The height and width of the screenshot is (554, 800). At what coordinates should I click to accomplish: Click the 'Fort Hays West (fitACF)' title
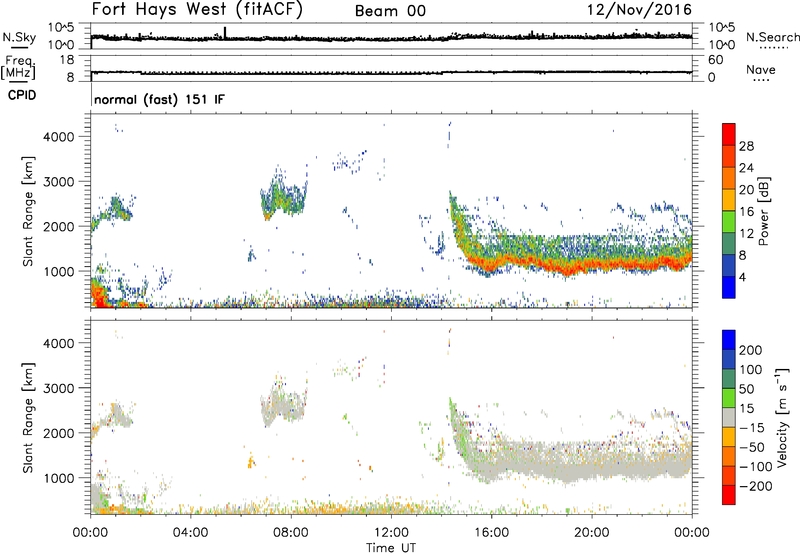point(197,10)
